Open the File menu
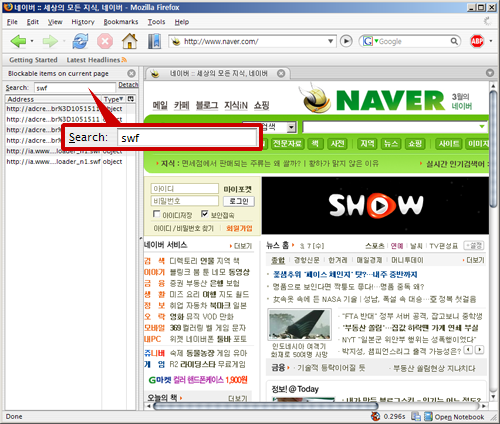The image size is (500, 424). coord(12,22)
